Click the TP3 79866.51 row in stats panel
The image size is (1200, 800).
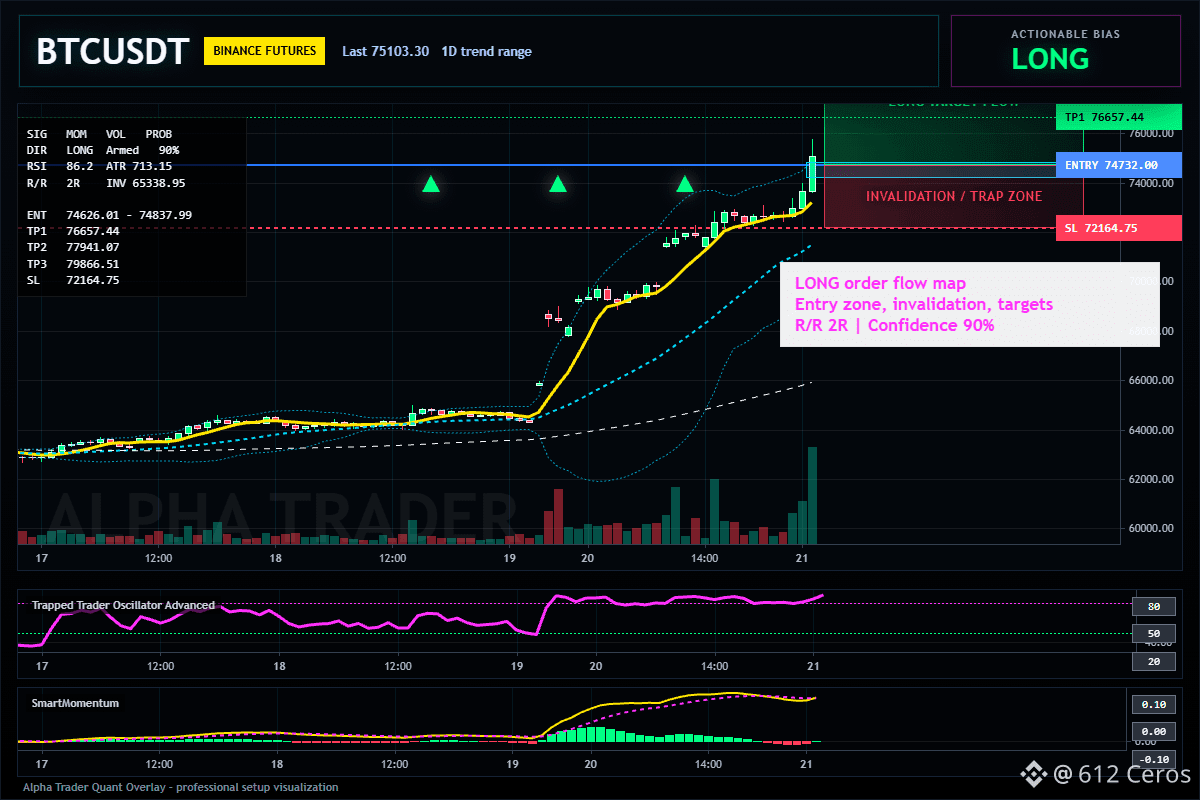[73, 264]
